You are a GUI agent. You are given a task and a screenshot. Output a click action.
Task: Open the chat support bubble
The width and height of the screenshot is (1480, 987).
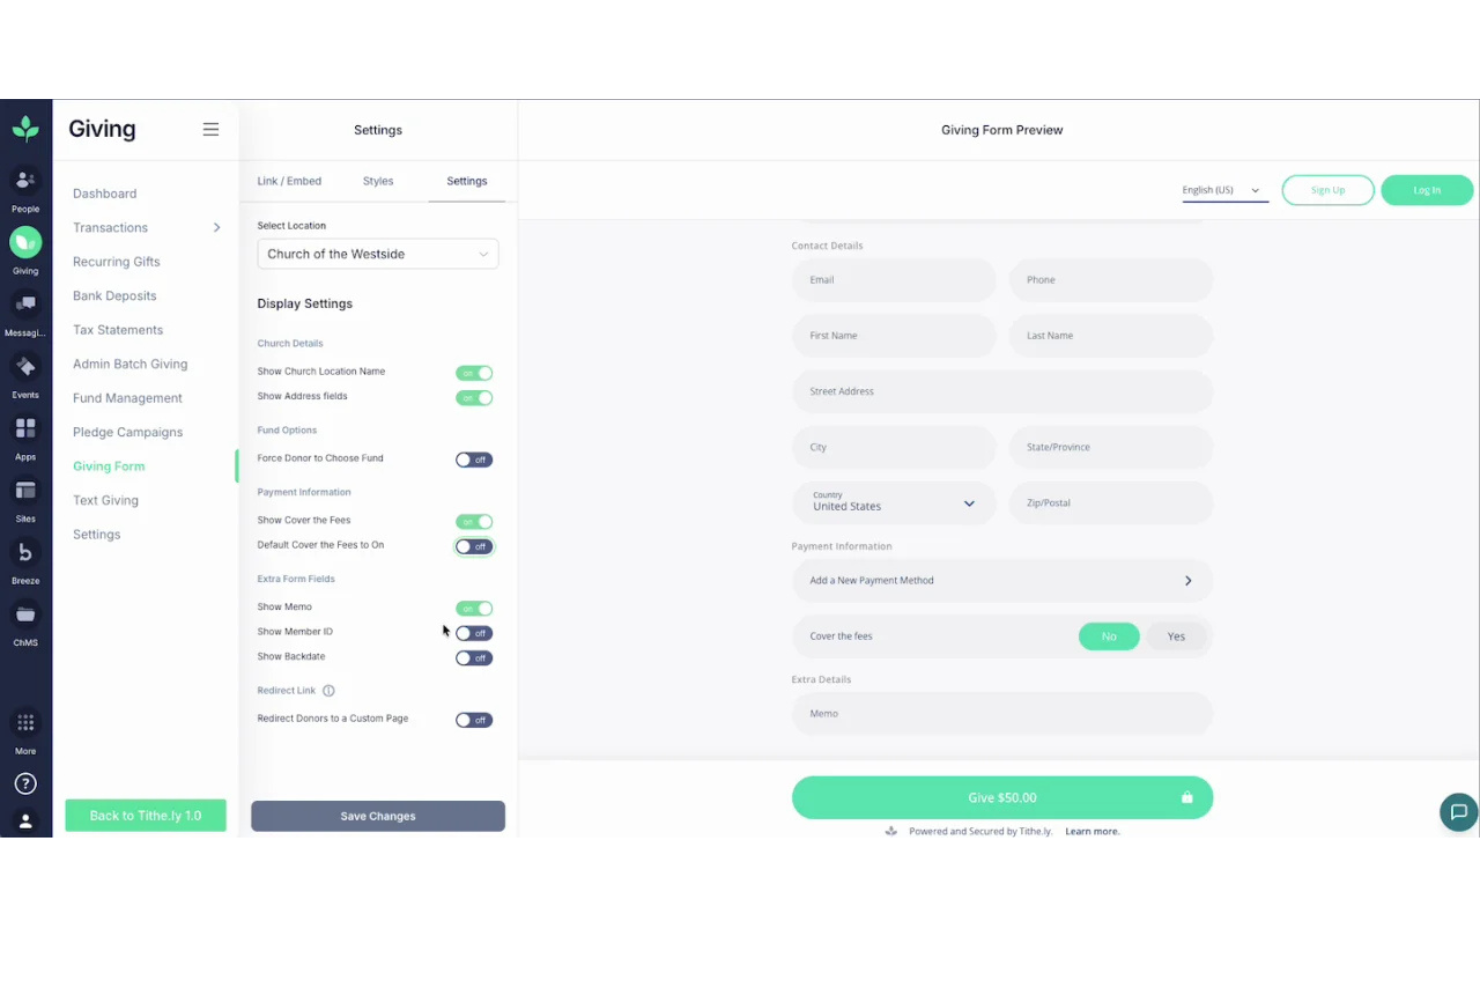1458,812
